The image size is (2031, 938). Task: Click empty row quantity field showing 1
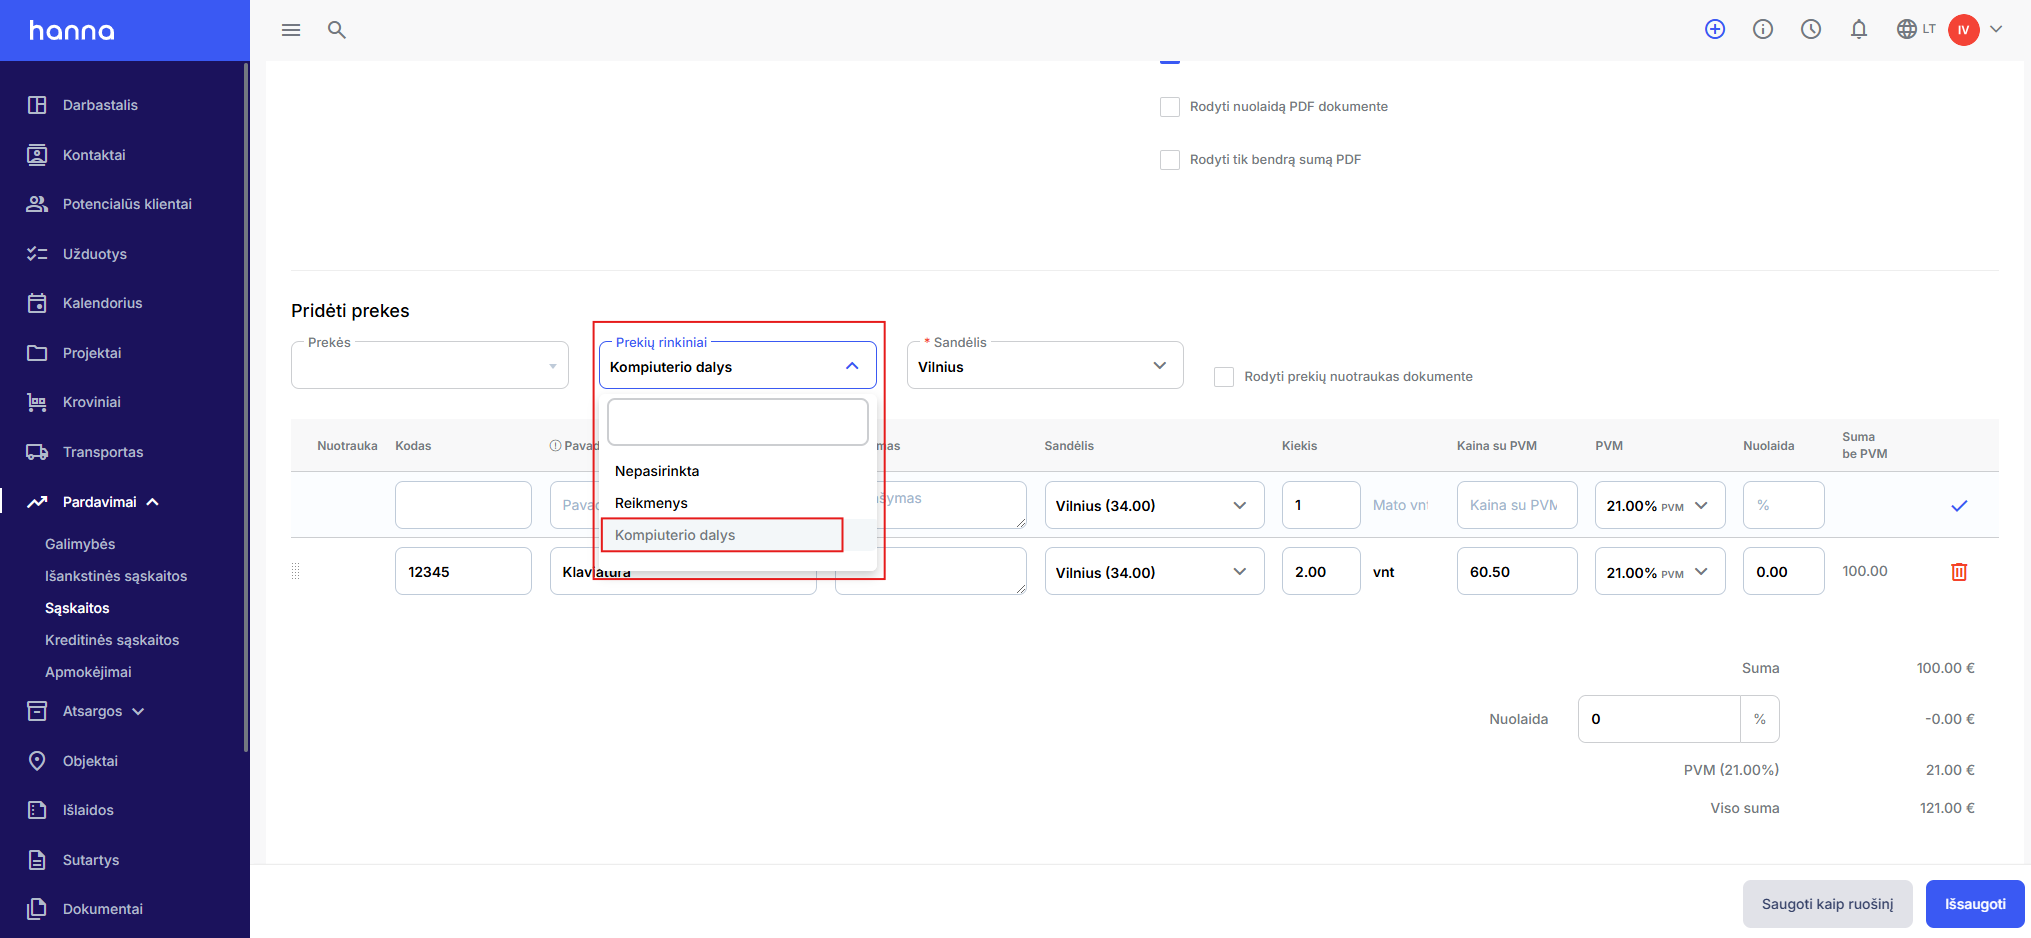coord(1321,505)
